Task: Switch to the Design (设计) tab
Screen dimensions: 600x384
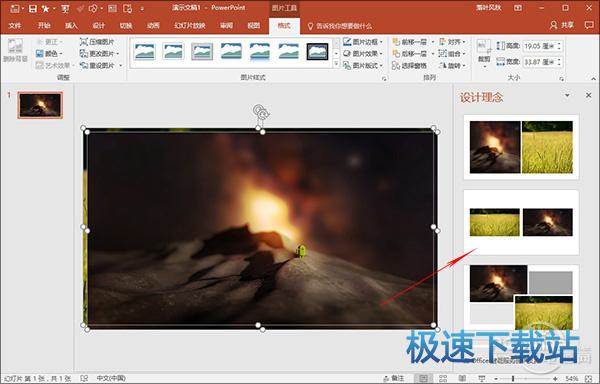Action: tap(99, 26)
